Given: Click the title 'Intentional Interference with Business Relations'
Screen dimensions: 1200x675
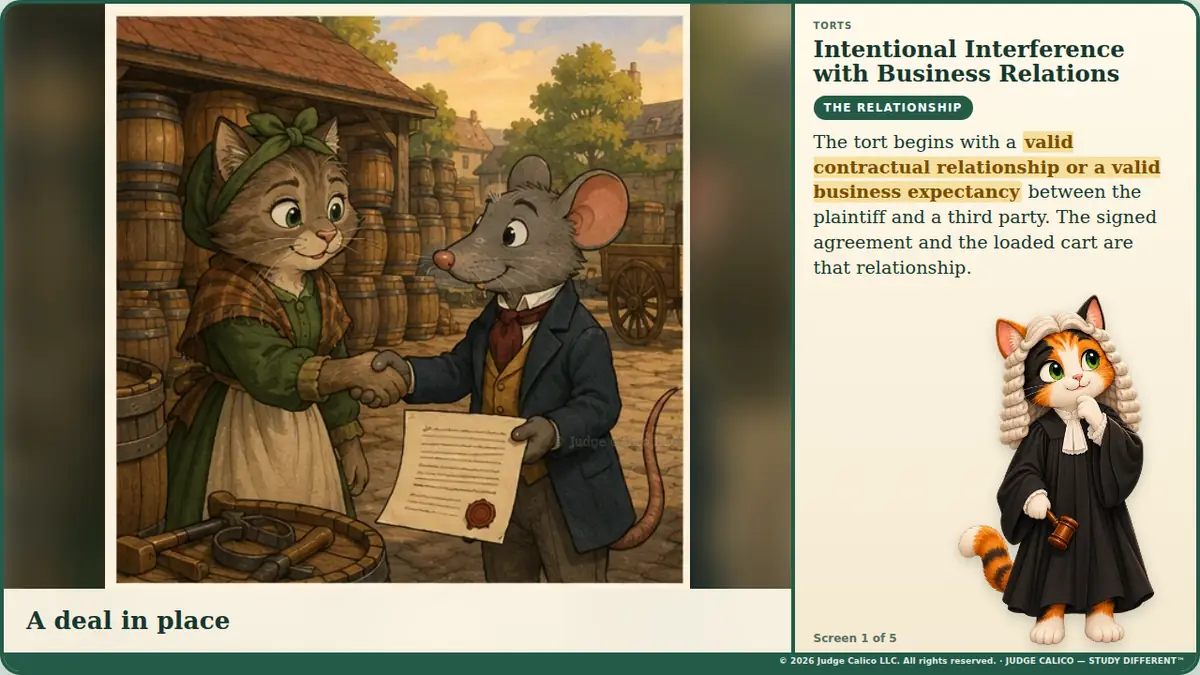Looking at the screenshot, I should pyautogui.click(x=968, y=61).
